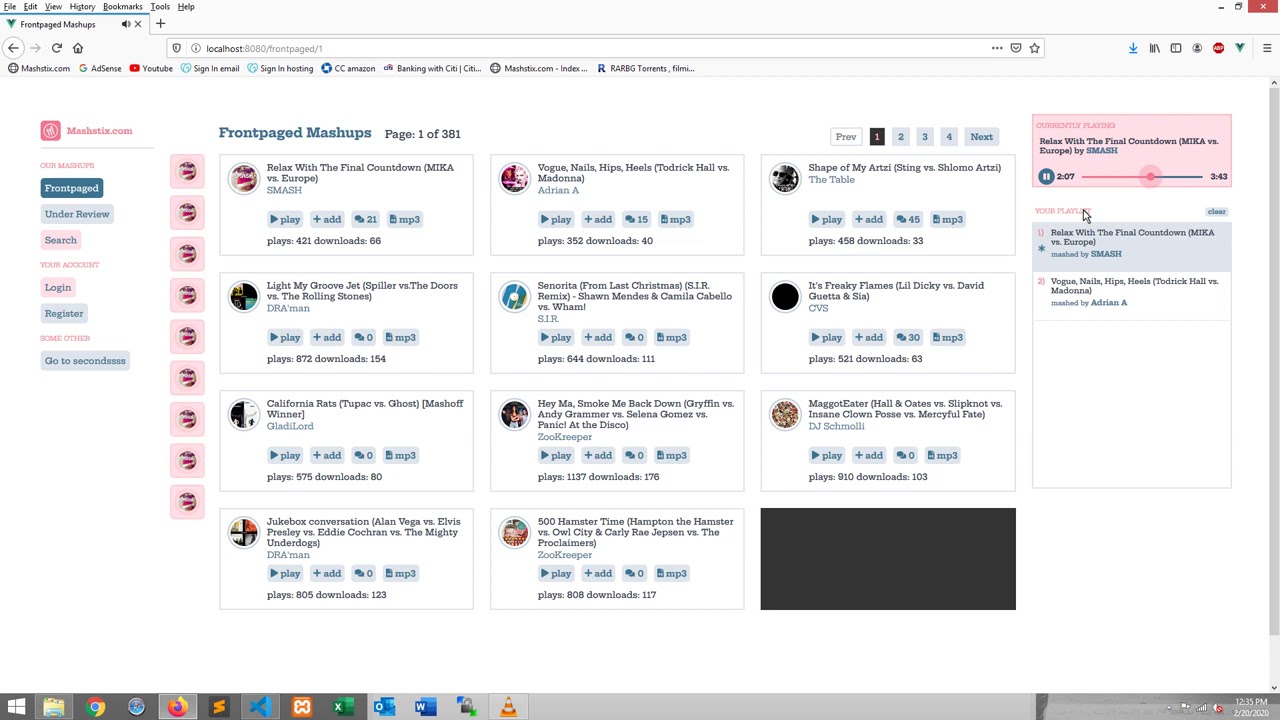Go back to previous page
The image size is (1280, 720).
(13, 48)
